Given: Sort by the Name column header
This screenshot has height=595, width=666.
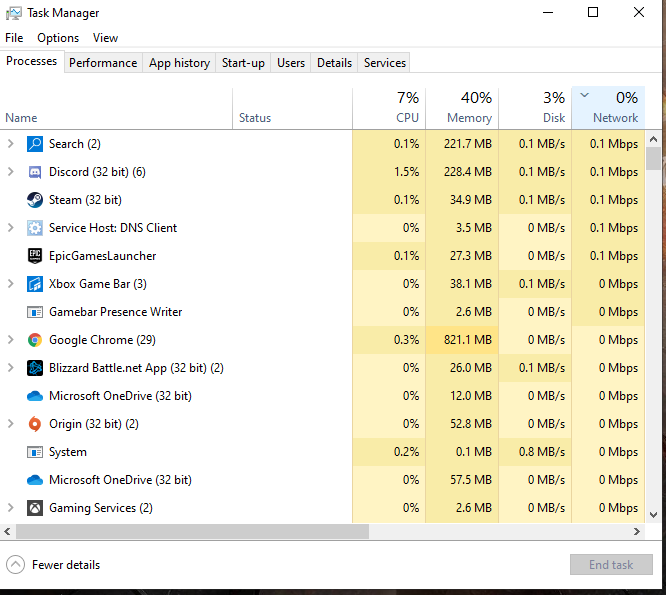Looking at the screenshot, I should point(116,108).
